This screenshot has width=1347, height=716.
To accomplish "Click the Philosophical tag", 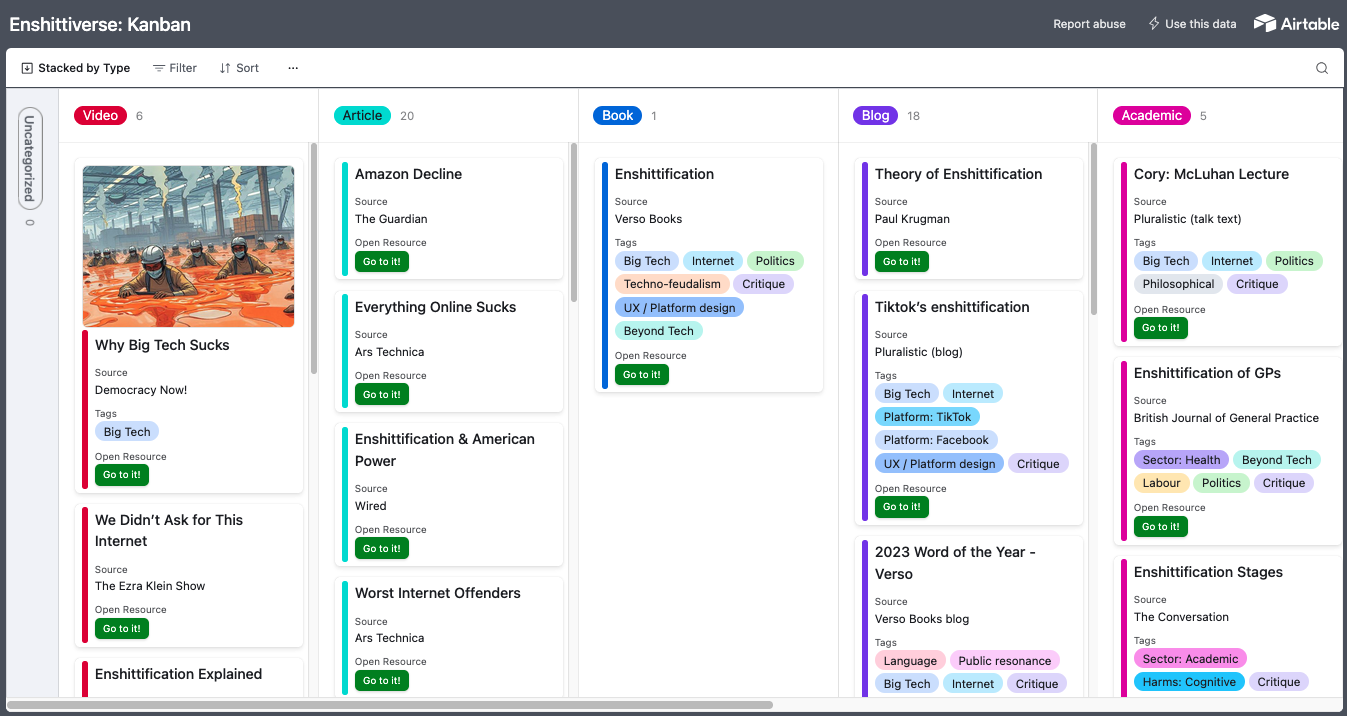I will point(1178,284).
